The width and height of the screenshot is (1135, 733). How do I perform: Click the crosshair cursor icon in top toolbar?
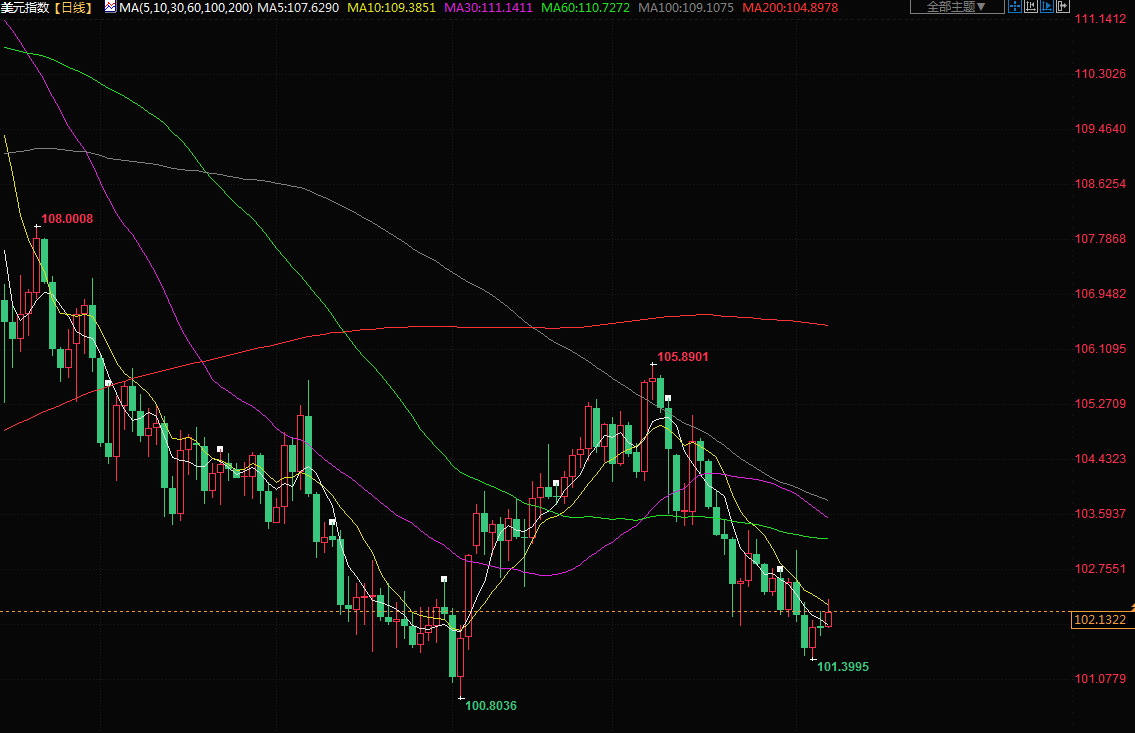(x=1016, y=7)
